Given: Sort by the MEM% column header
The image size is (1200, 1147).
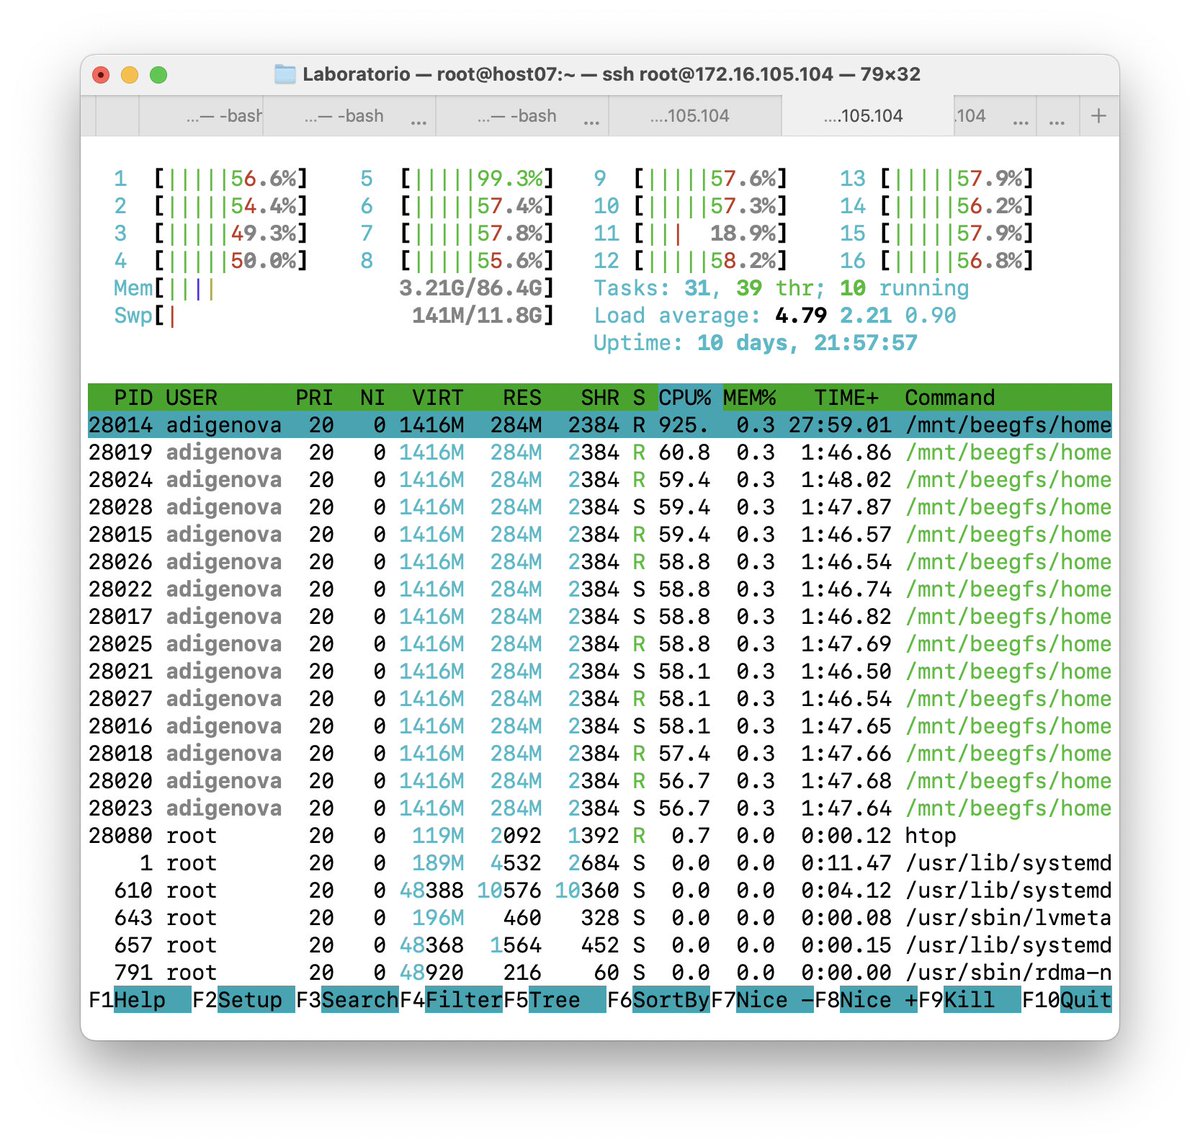Looking at the screenshot, I should coord(750,397).
